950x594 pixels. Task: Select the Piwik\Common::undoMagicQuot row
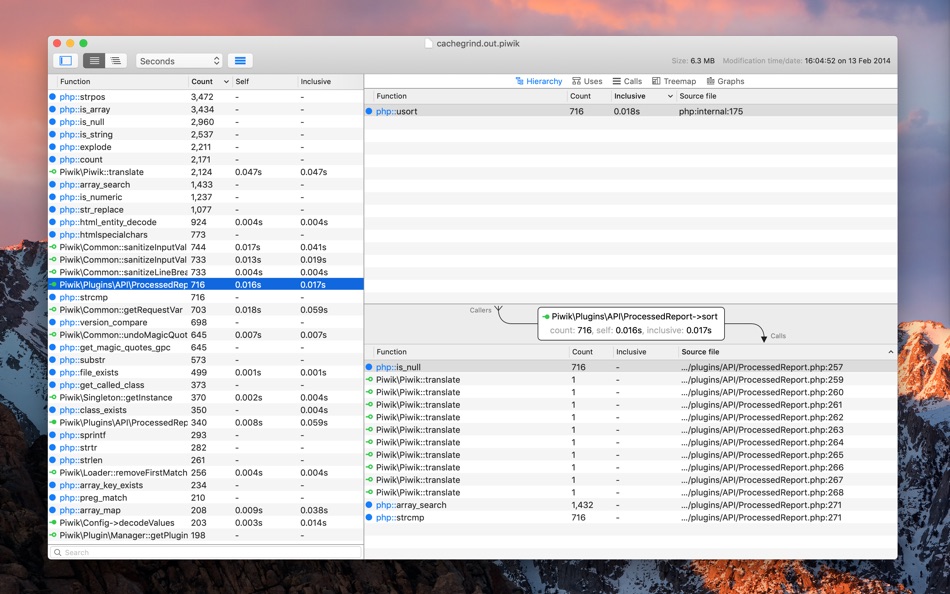click(x=206, y=335)
